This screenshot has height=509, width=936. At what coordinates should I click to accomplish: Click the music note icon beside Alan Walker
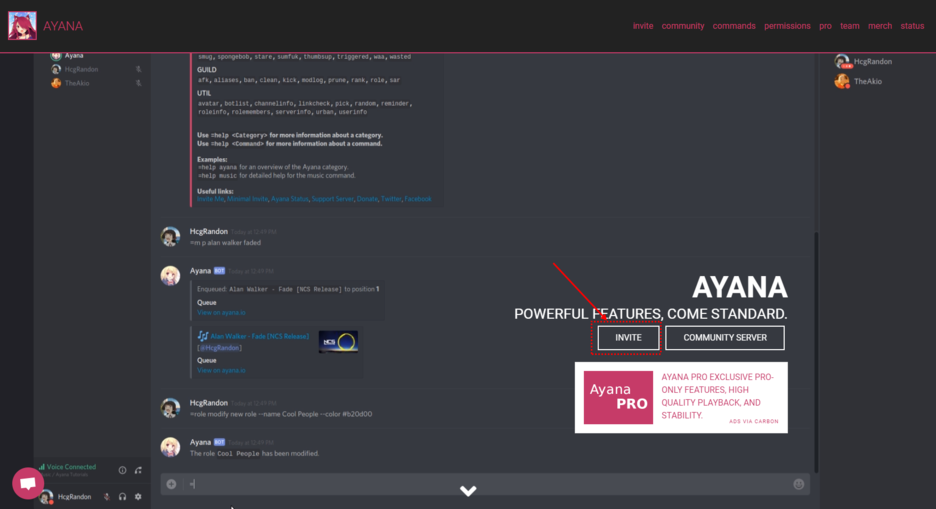point(203,336)
